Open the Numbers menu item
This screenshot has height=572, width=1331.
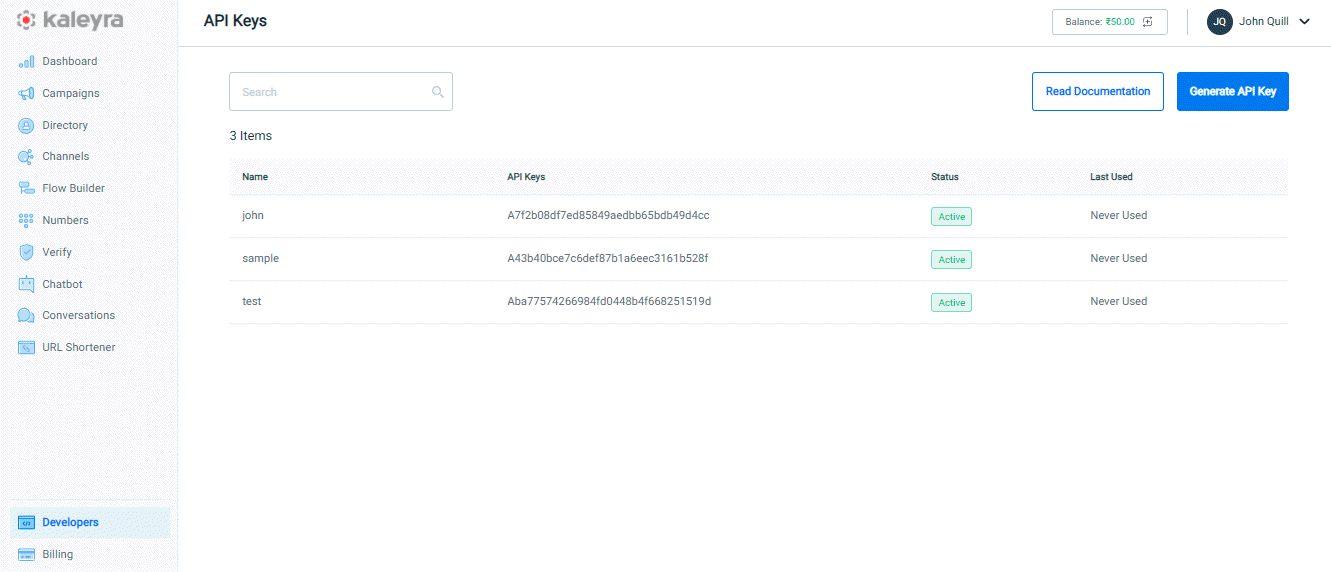coord(65,221)
